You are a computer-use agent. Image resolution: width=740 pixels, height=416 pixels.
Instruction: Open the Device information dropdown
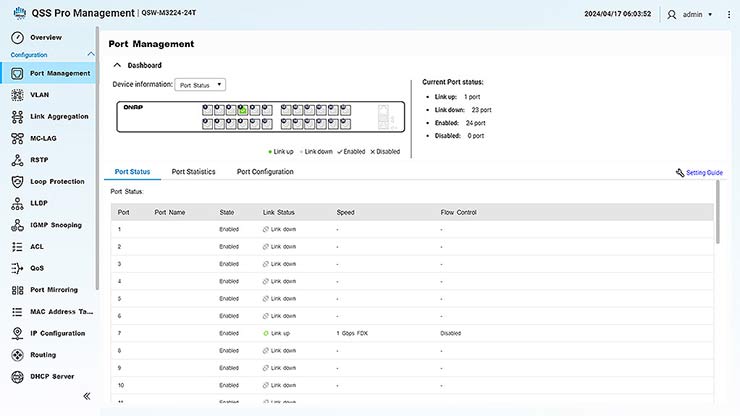pos(200,85)
